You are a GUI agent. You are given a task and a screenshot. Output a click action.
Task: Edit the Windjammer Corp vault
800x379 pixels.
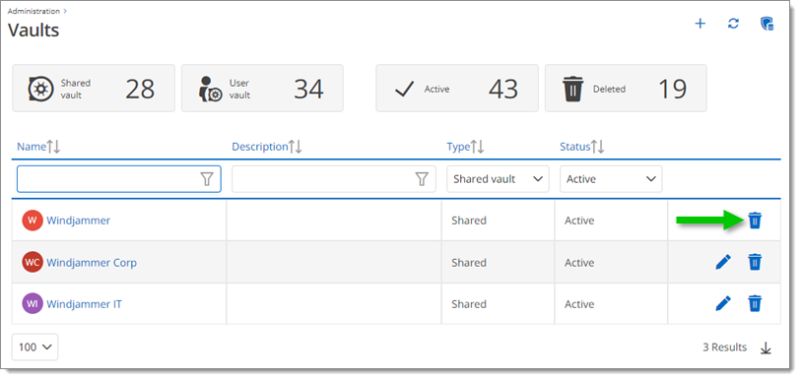723,262
